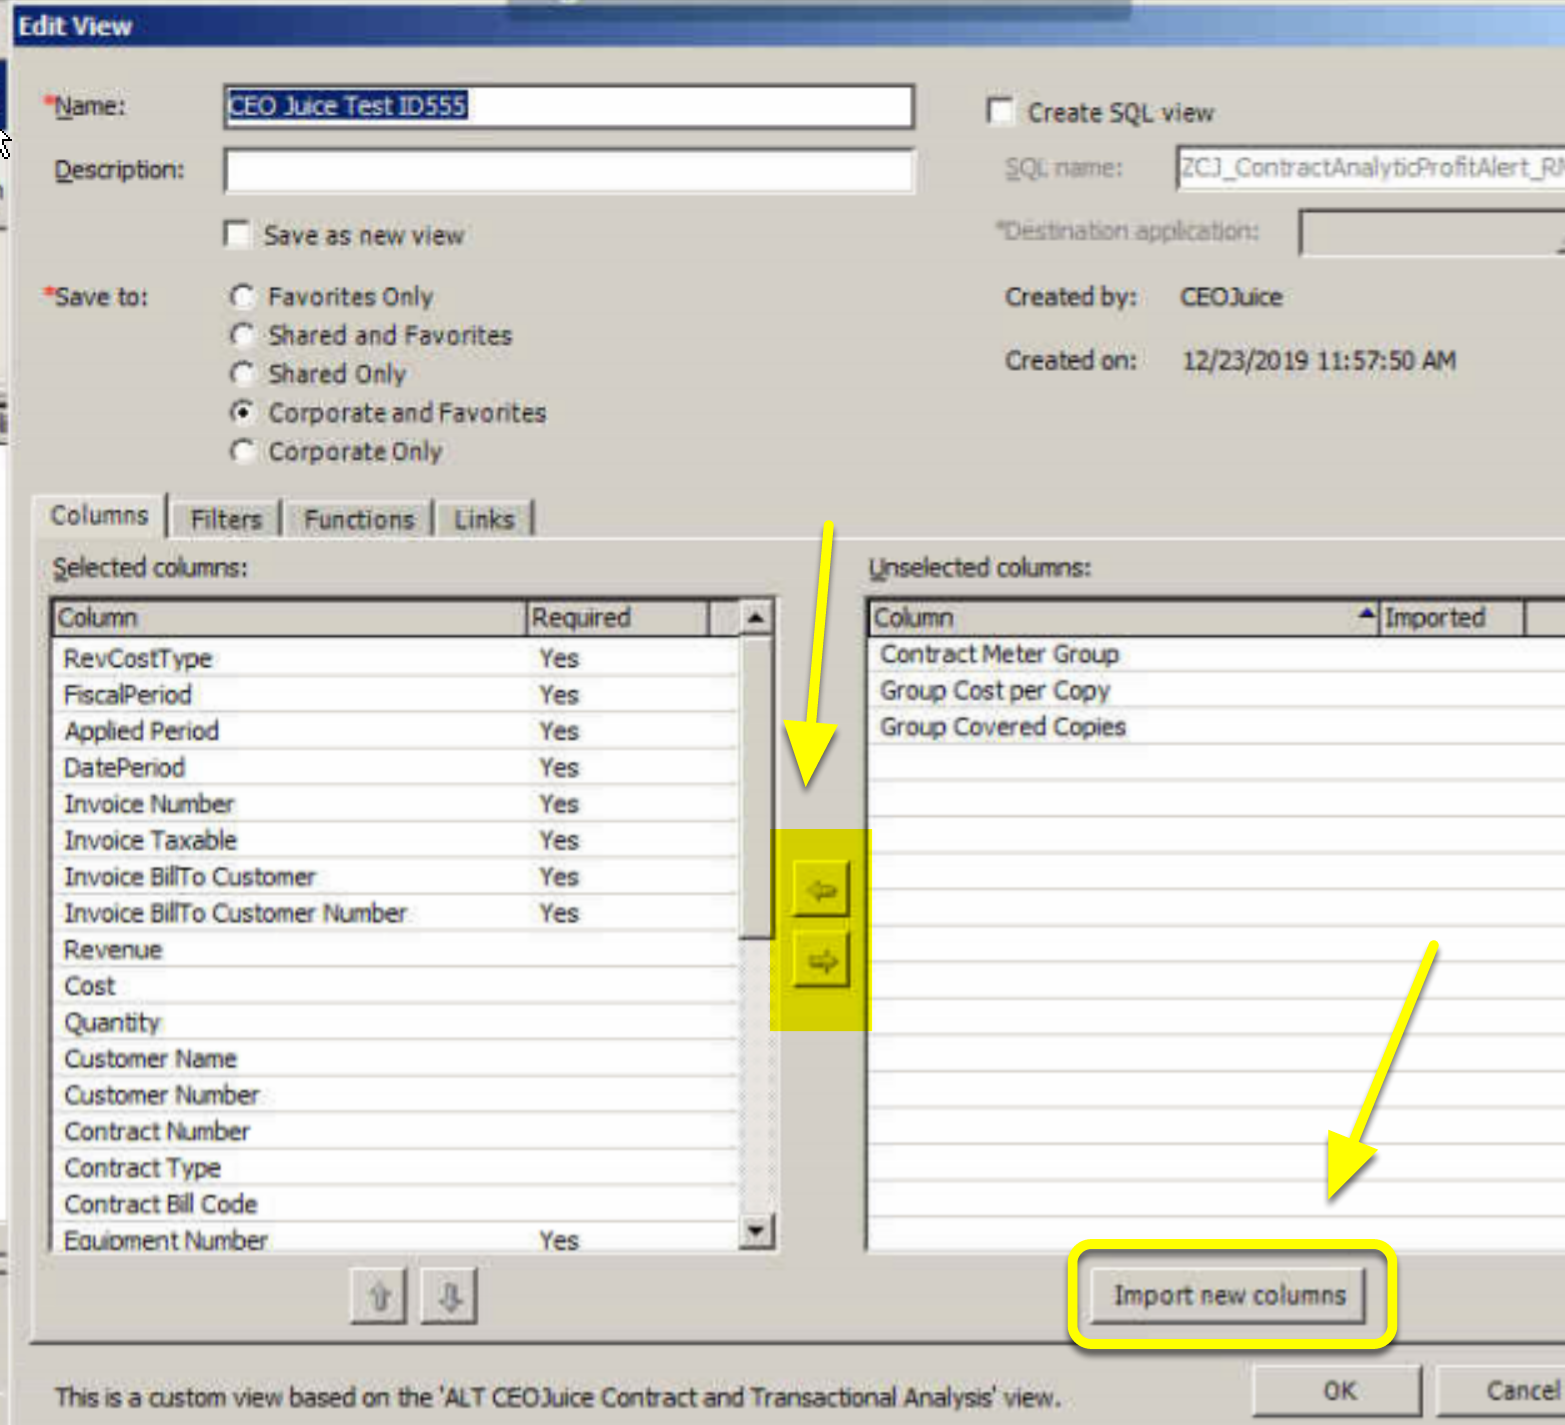Image resolution: width=1565 pixels, height=1425 pixels.
Task: Select Cost column row
Action: [x=396, y=986]
